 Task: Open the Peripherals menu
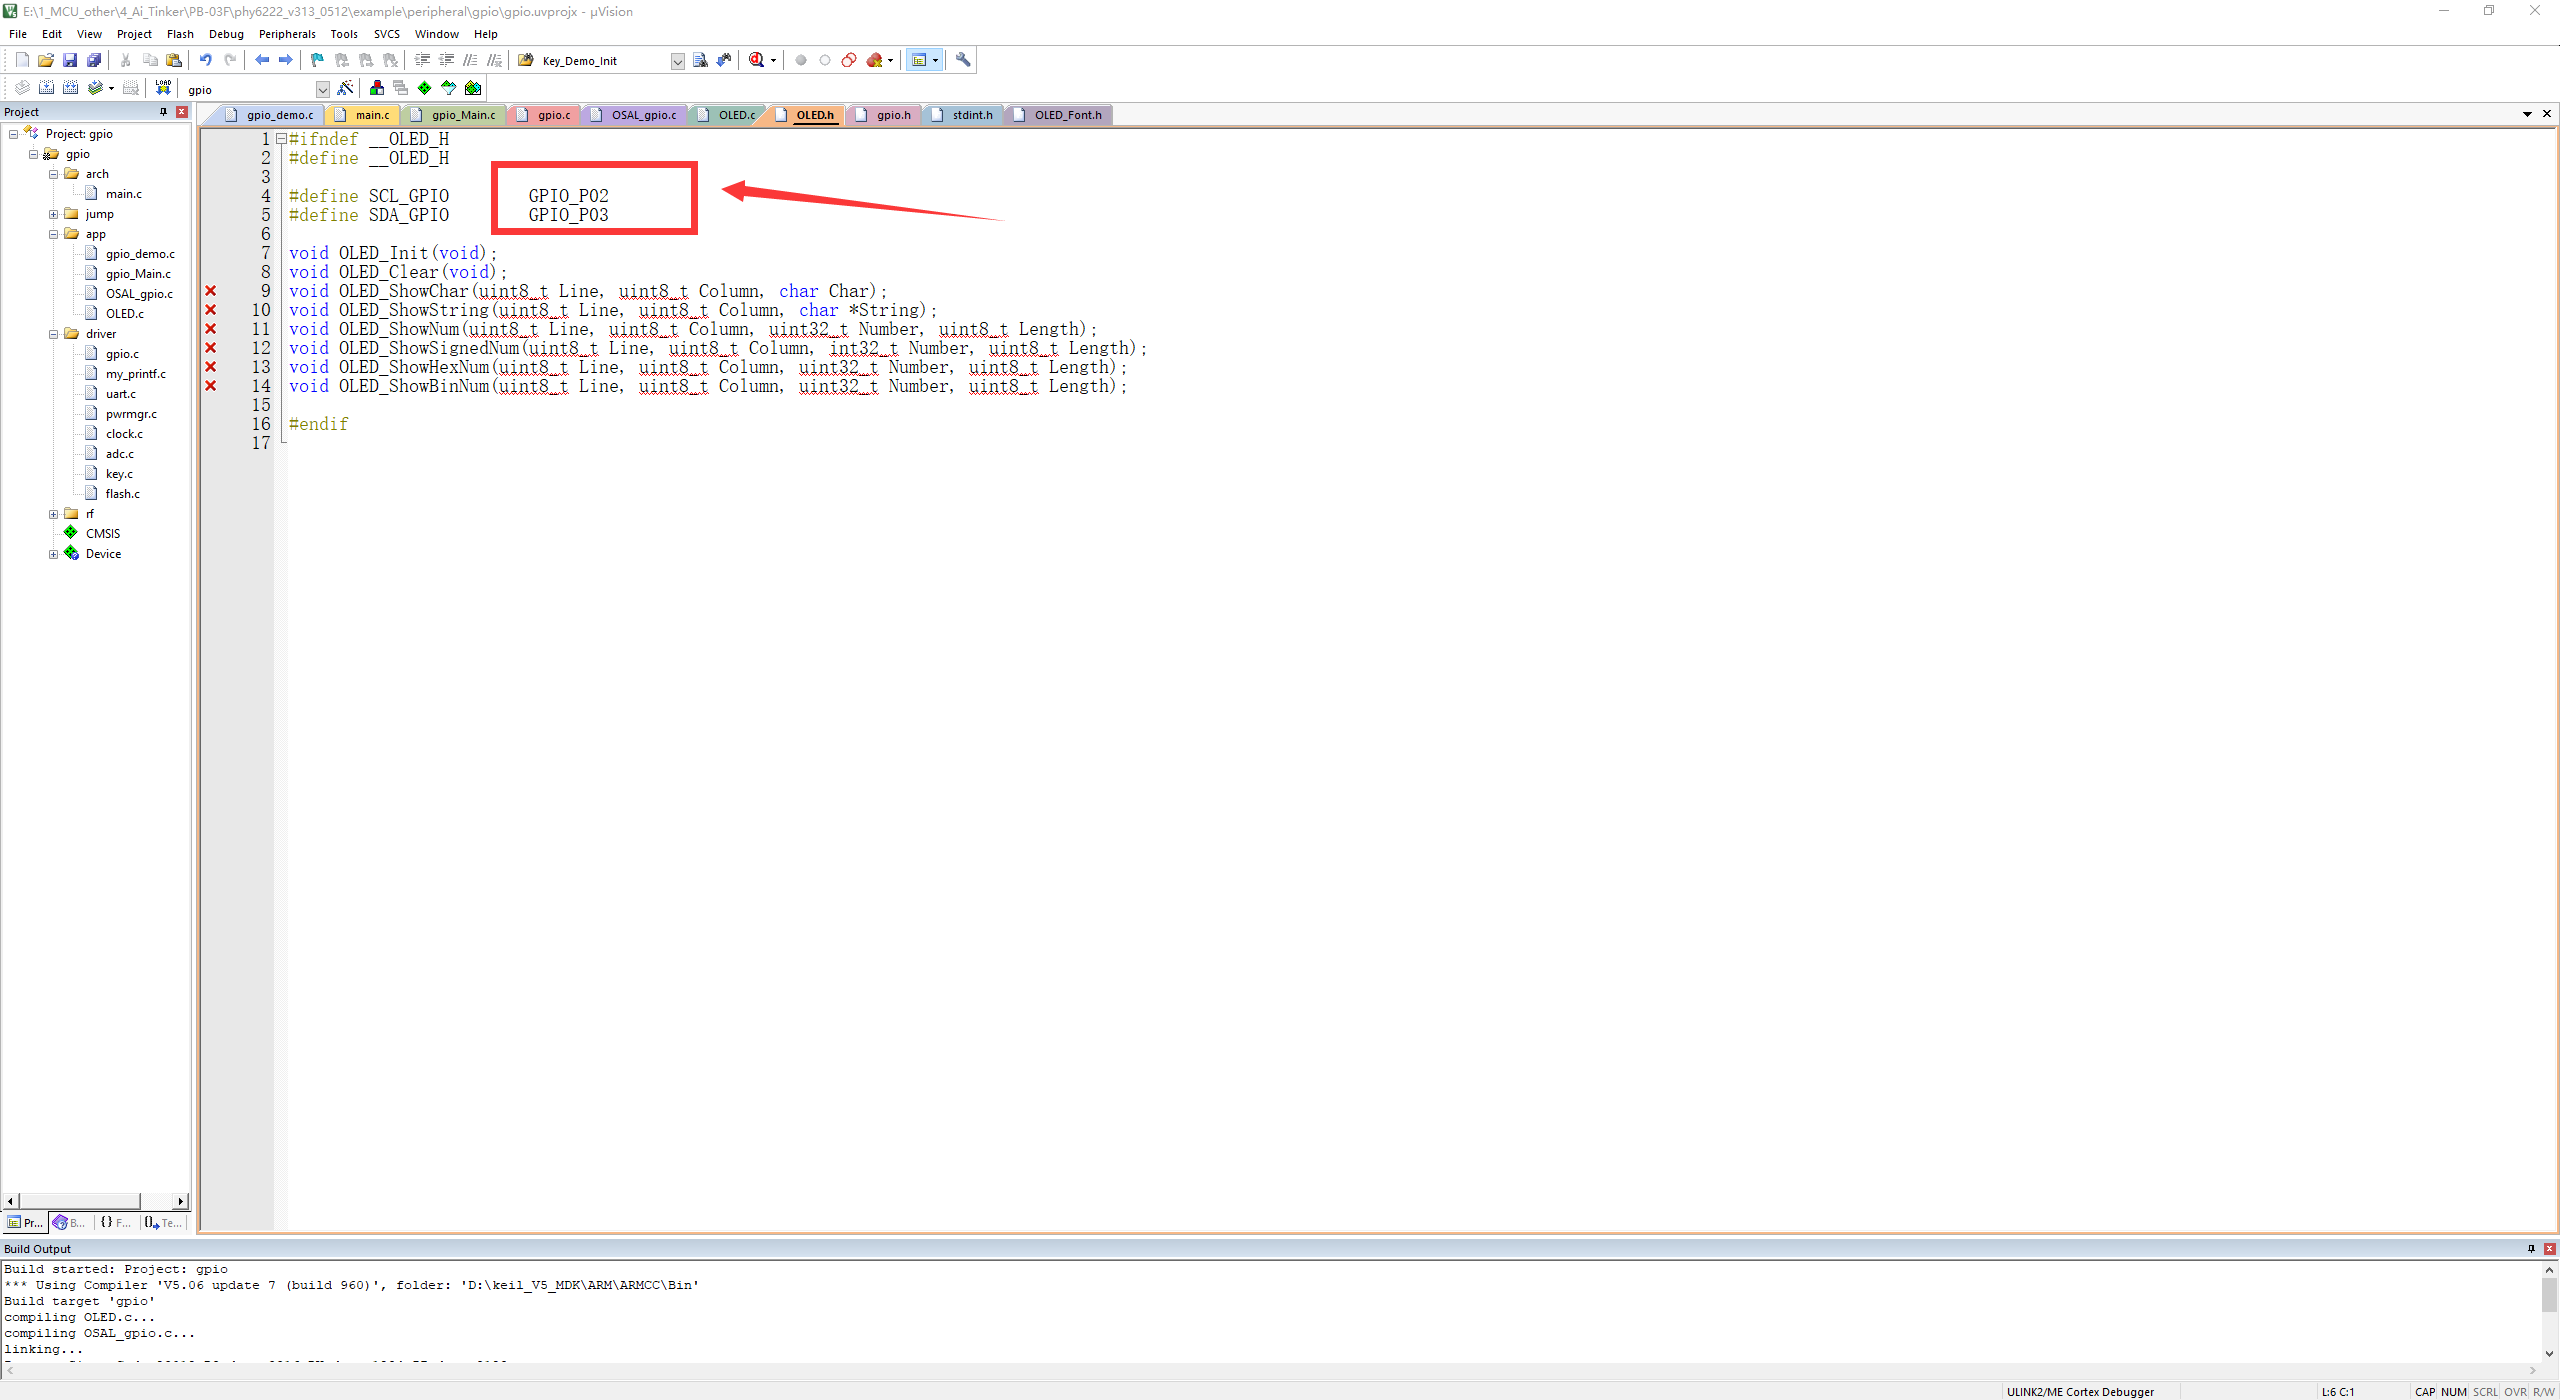(287, 34)
